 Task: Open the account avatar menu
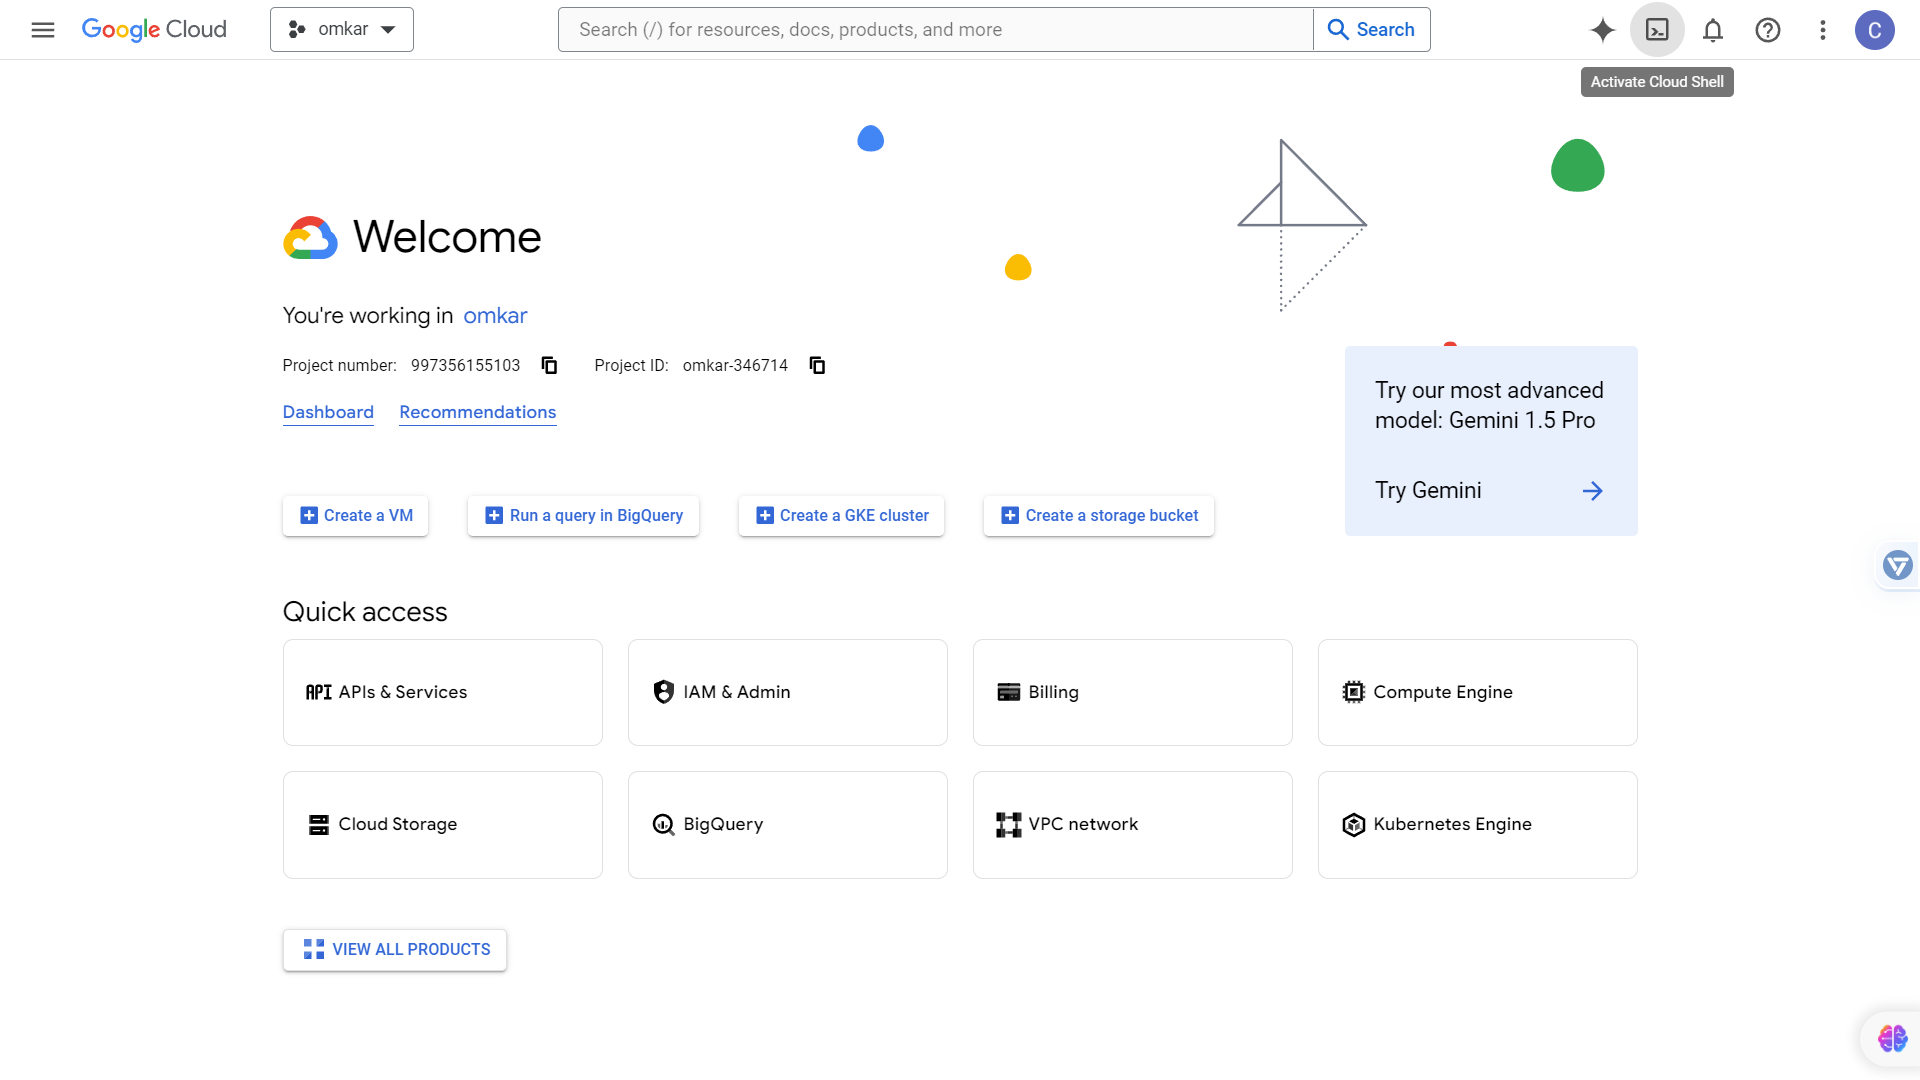pos(1875,30)
